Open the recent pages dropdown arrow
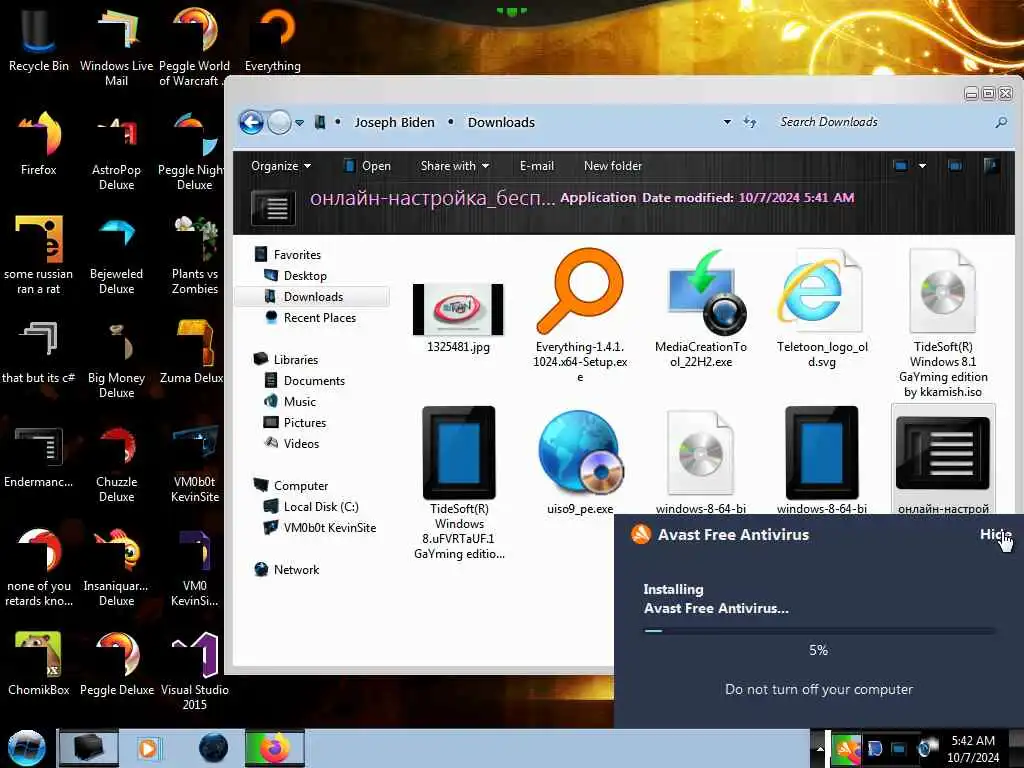Screen dimensions: 1024x768 (x=299, y=123)
